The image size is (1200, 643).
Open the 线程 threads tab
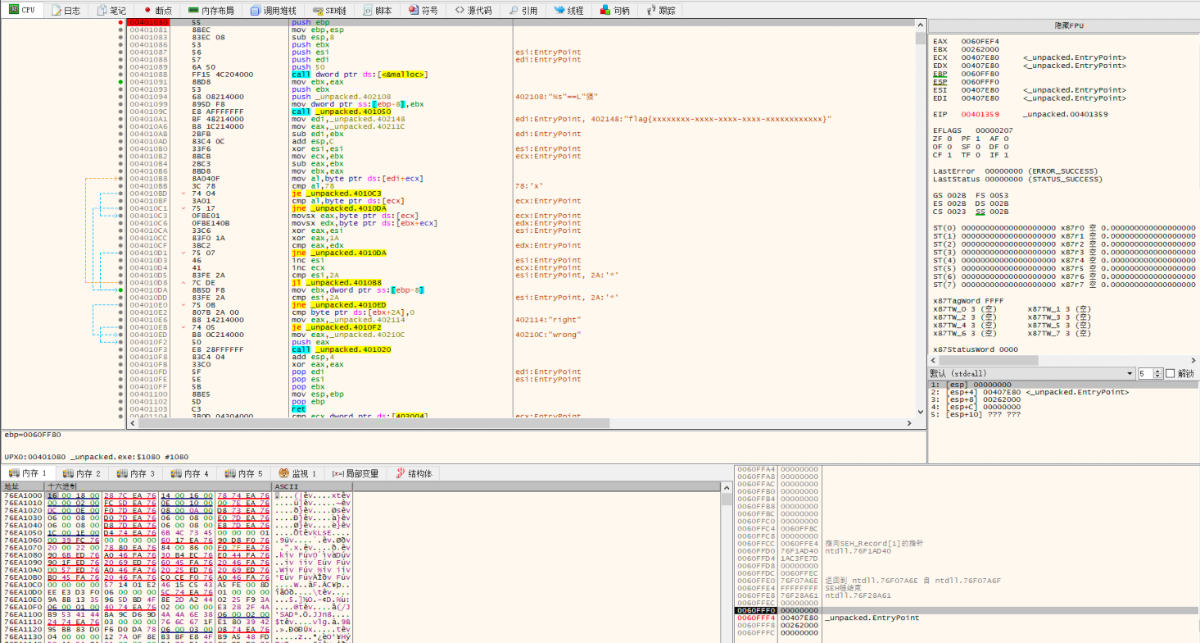(568, 9)
